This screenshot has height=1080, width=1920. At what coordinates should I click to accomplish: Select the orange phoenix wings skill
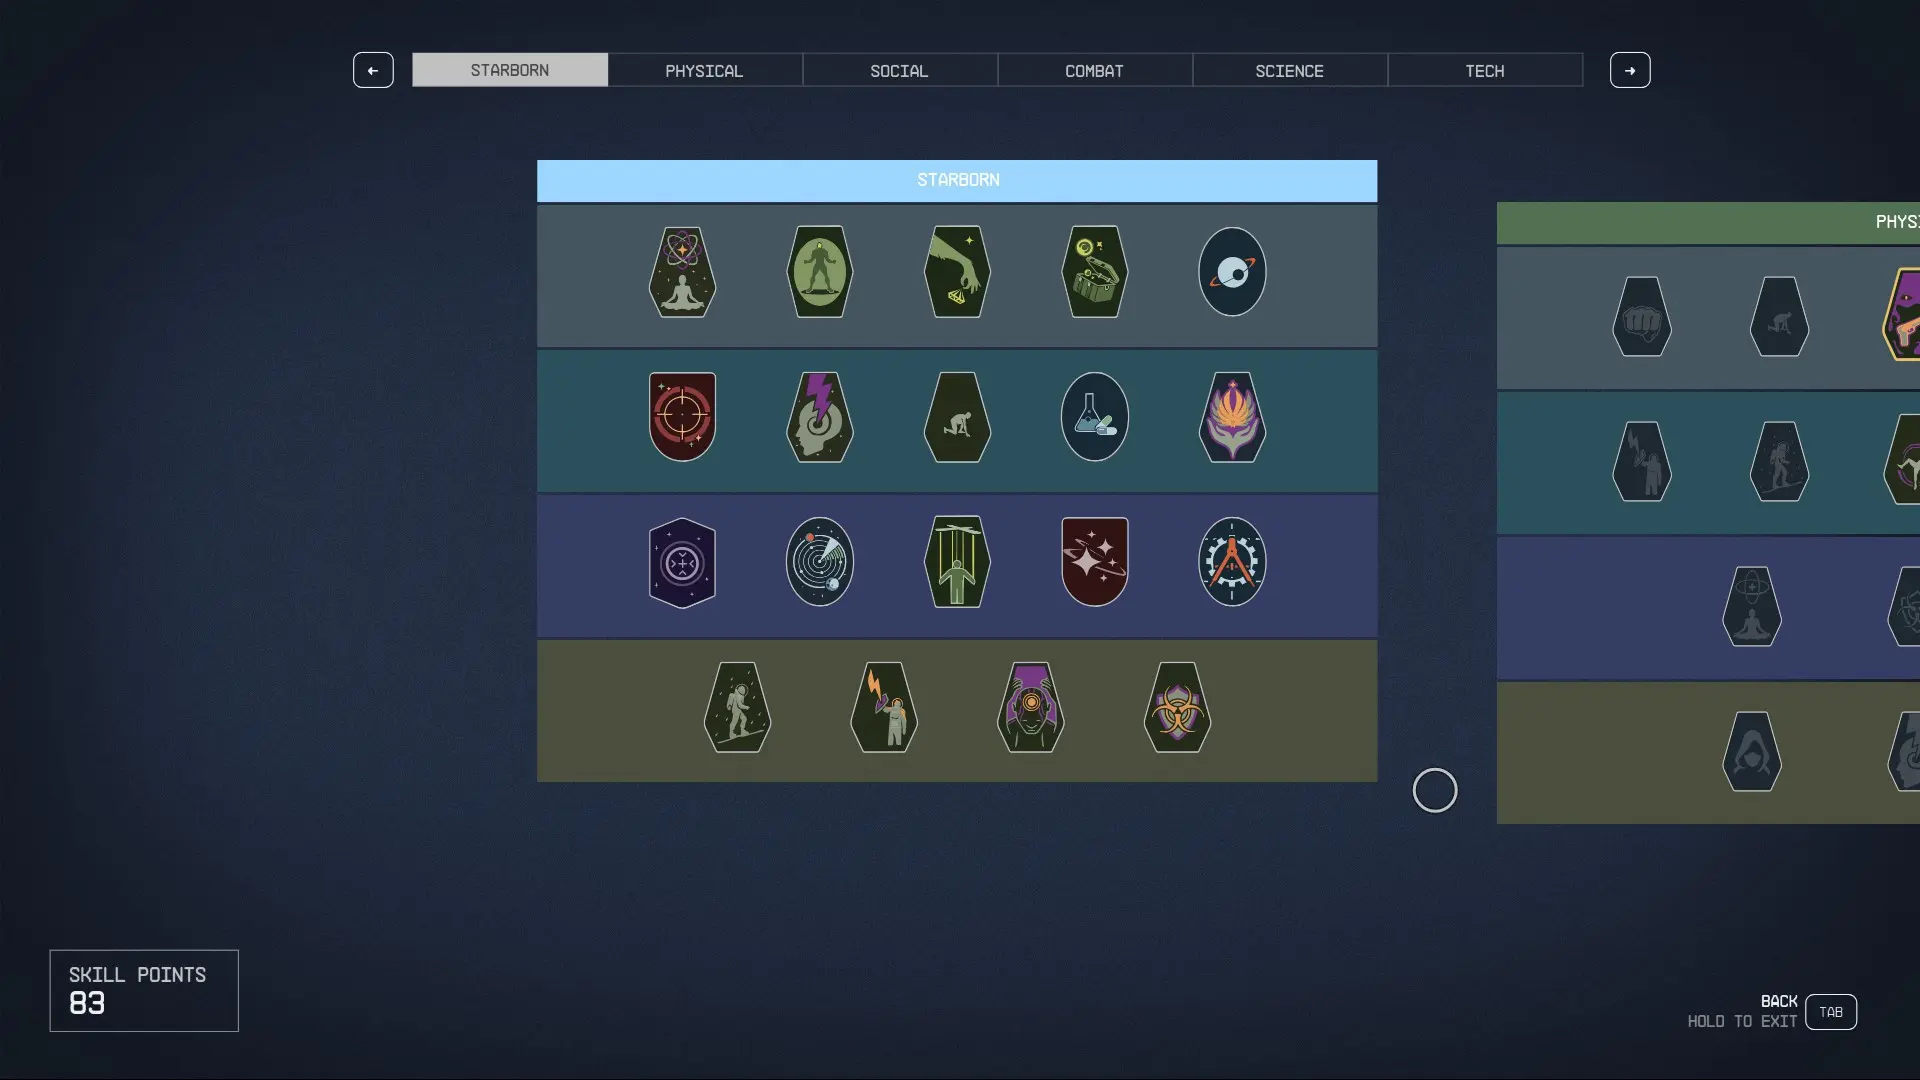tap(1232, 417)
